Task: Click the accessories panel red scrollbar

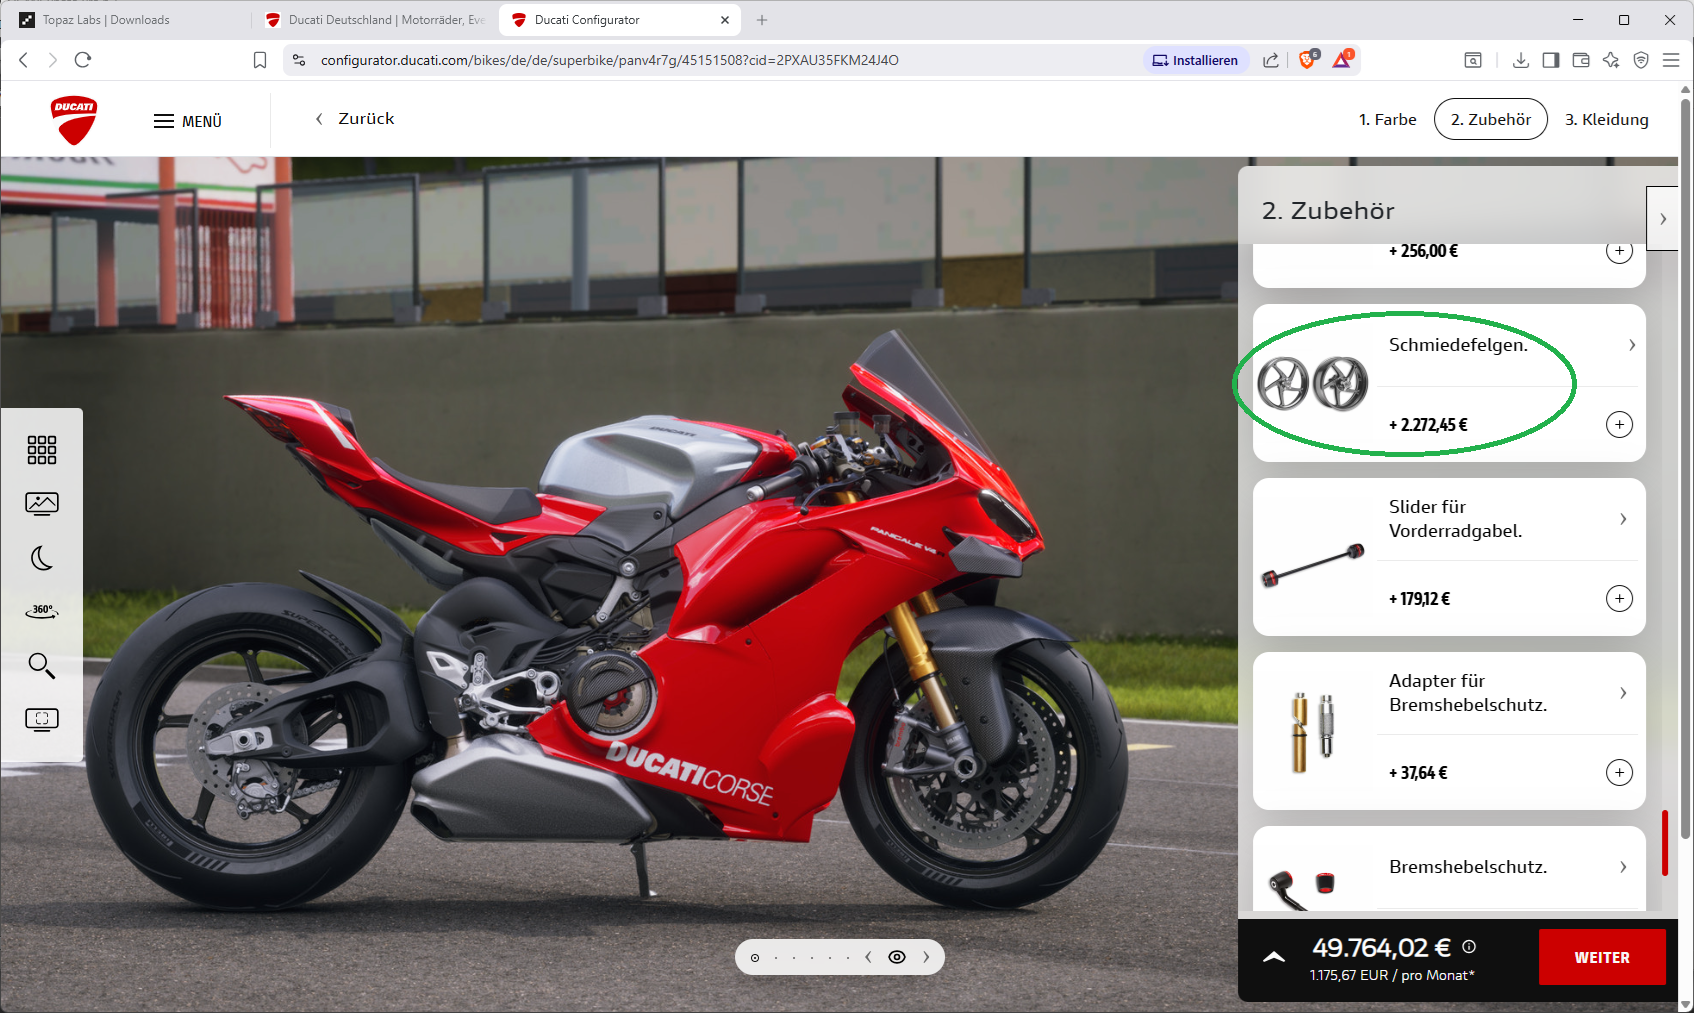Action: pyautogui.click(x=1665, y=843)
